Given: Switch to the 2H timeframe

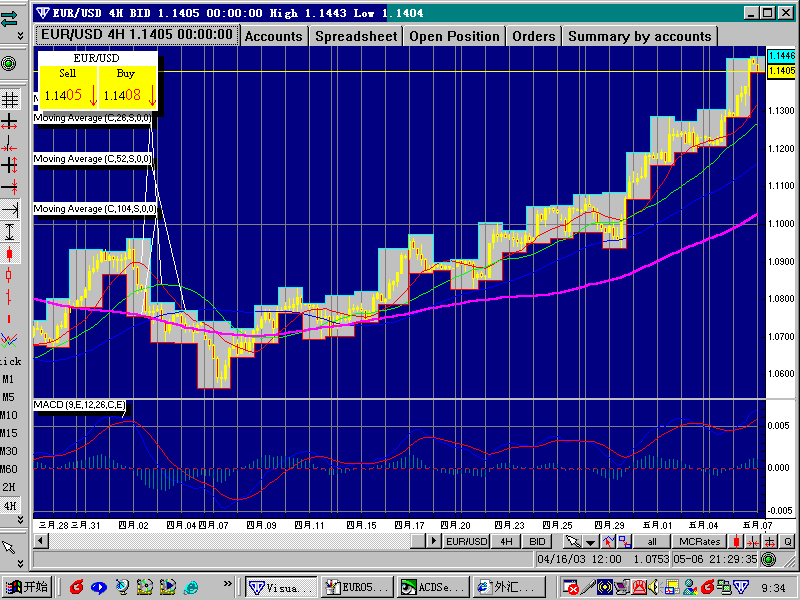Looking at the screenshot, I should point(9,487).
